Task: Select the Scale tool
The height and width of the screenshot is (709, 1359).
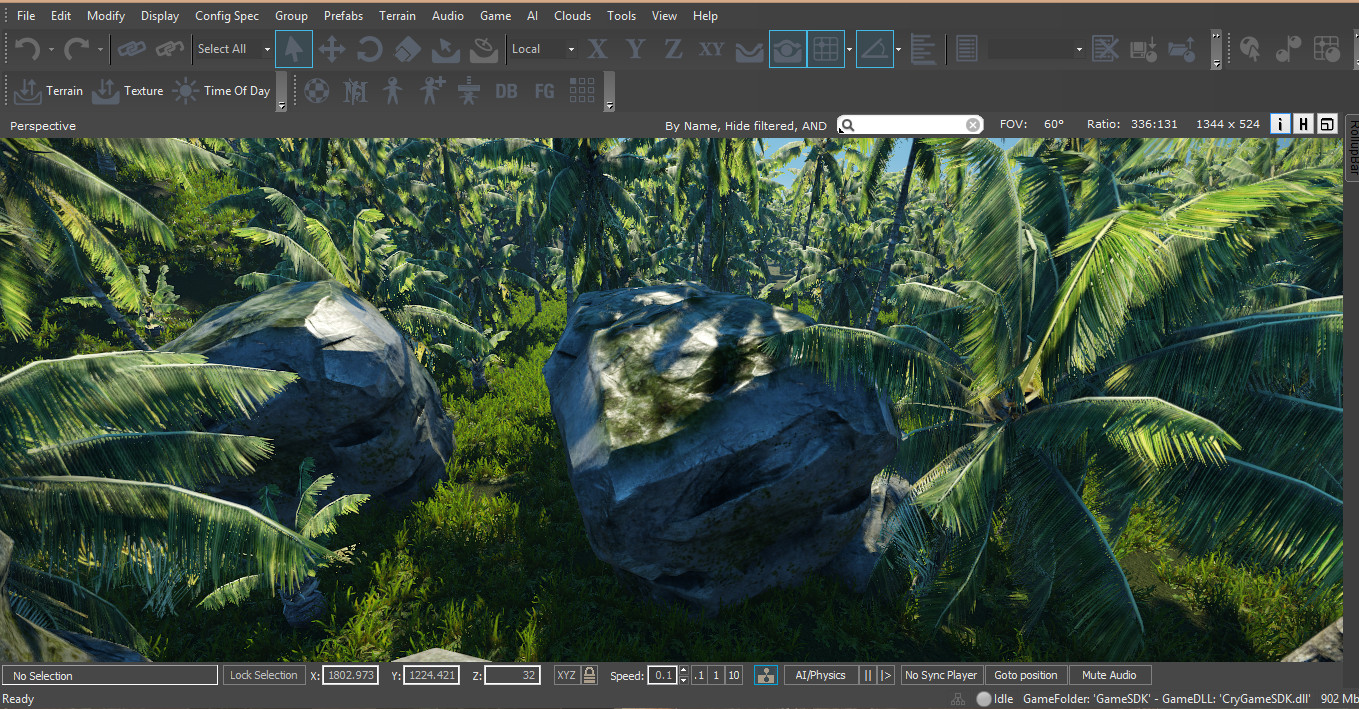Action: click(407, 48)
